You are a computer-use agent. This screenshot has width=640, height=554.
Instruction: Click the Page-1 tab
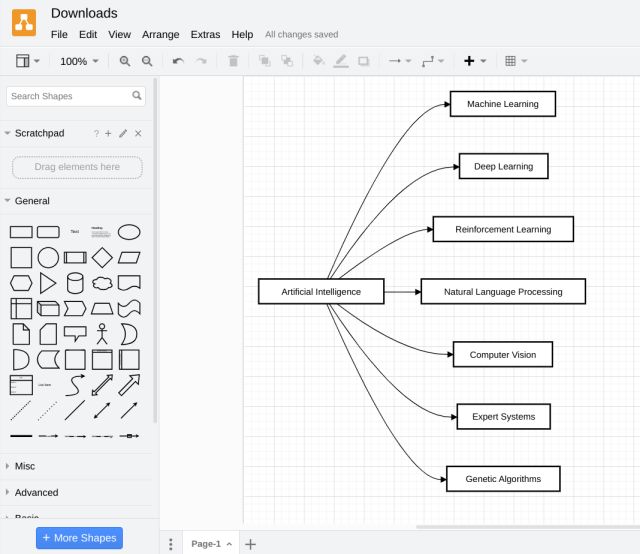click(211, 544)
